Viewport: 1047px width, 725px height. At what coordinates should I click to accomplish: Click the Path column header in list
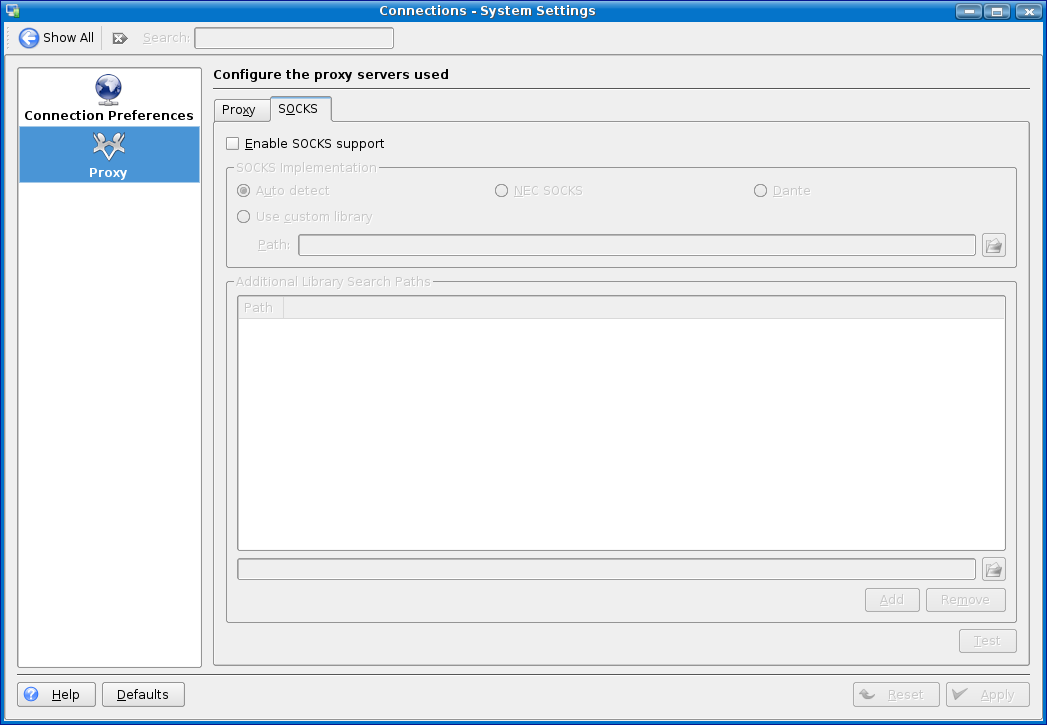pyautogui.click(x=259, y=307)
